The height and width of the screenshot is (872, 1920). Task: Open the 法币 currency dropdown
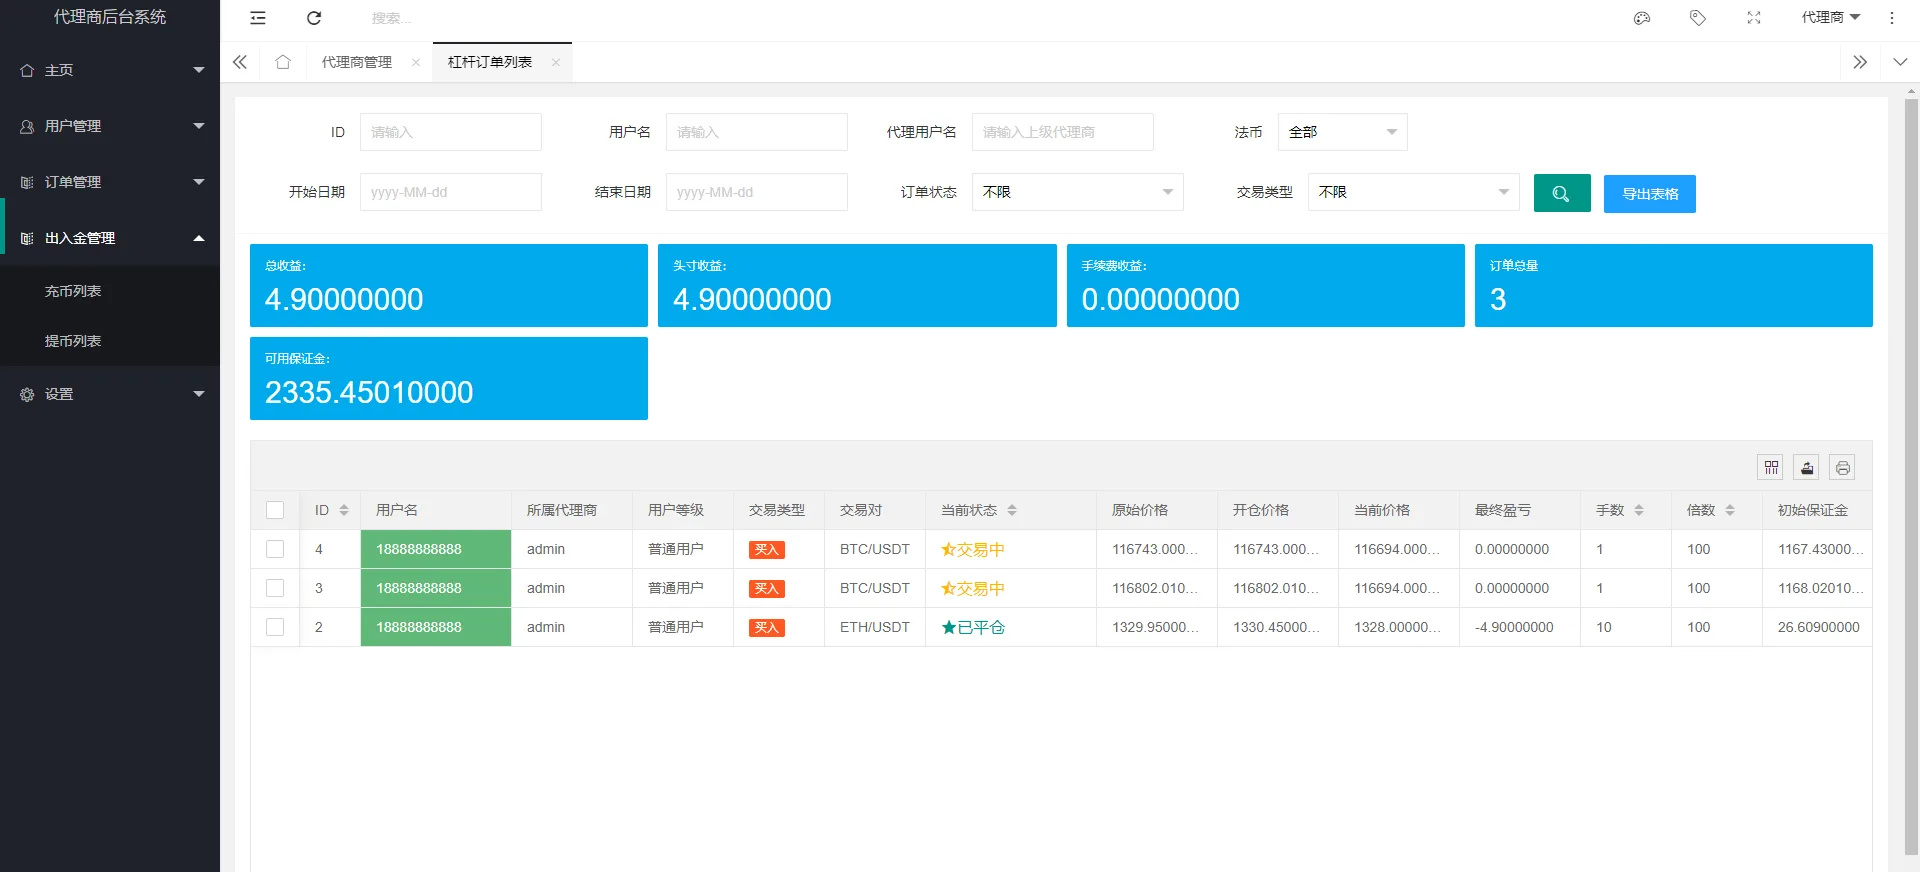tap(1342, 132)
